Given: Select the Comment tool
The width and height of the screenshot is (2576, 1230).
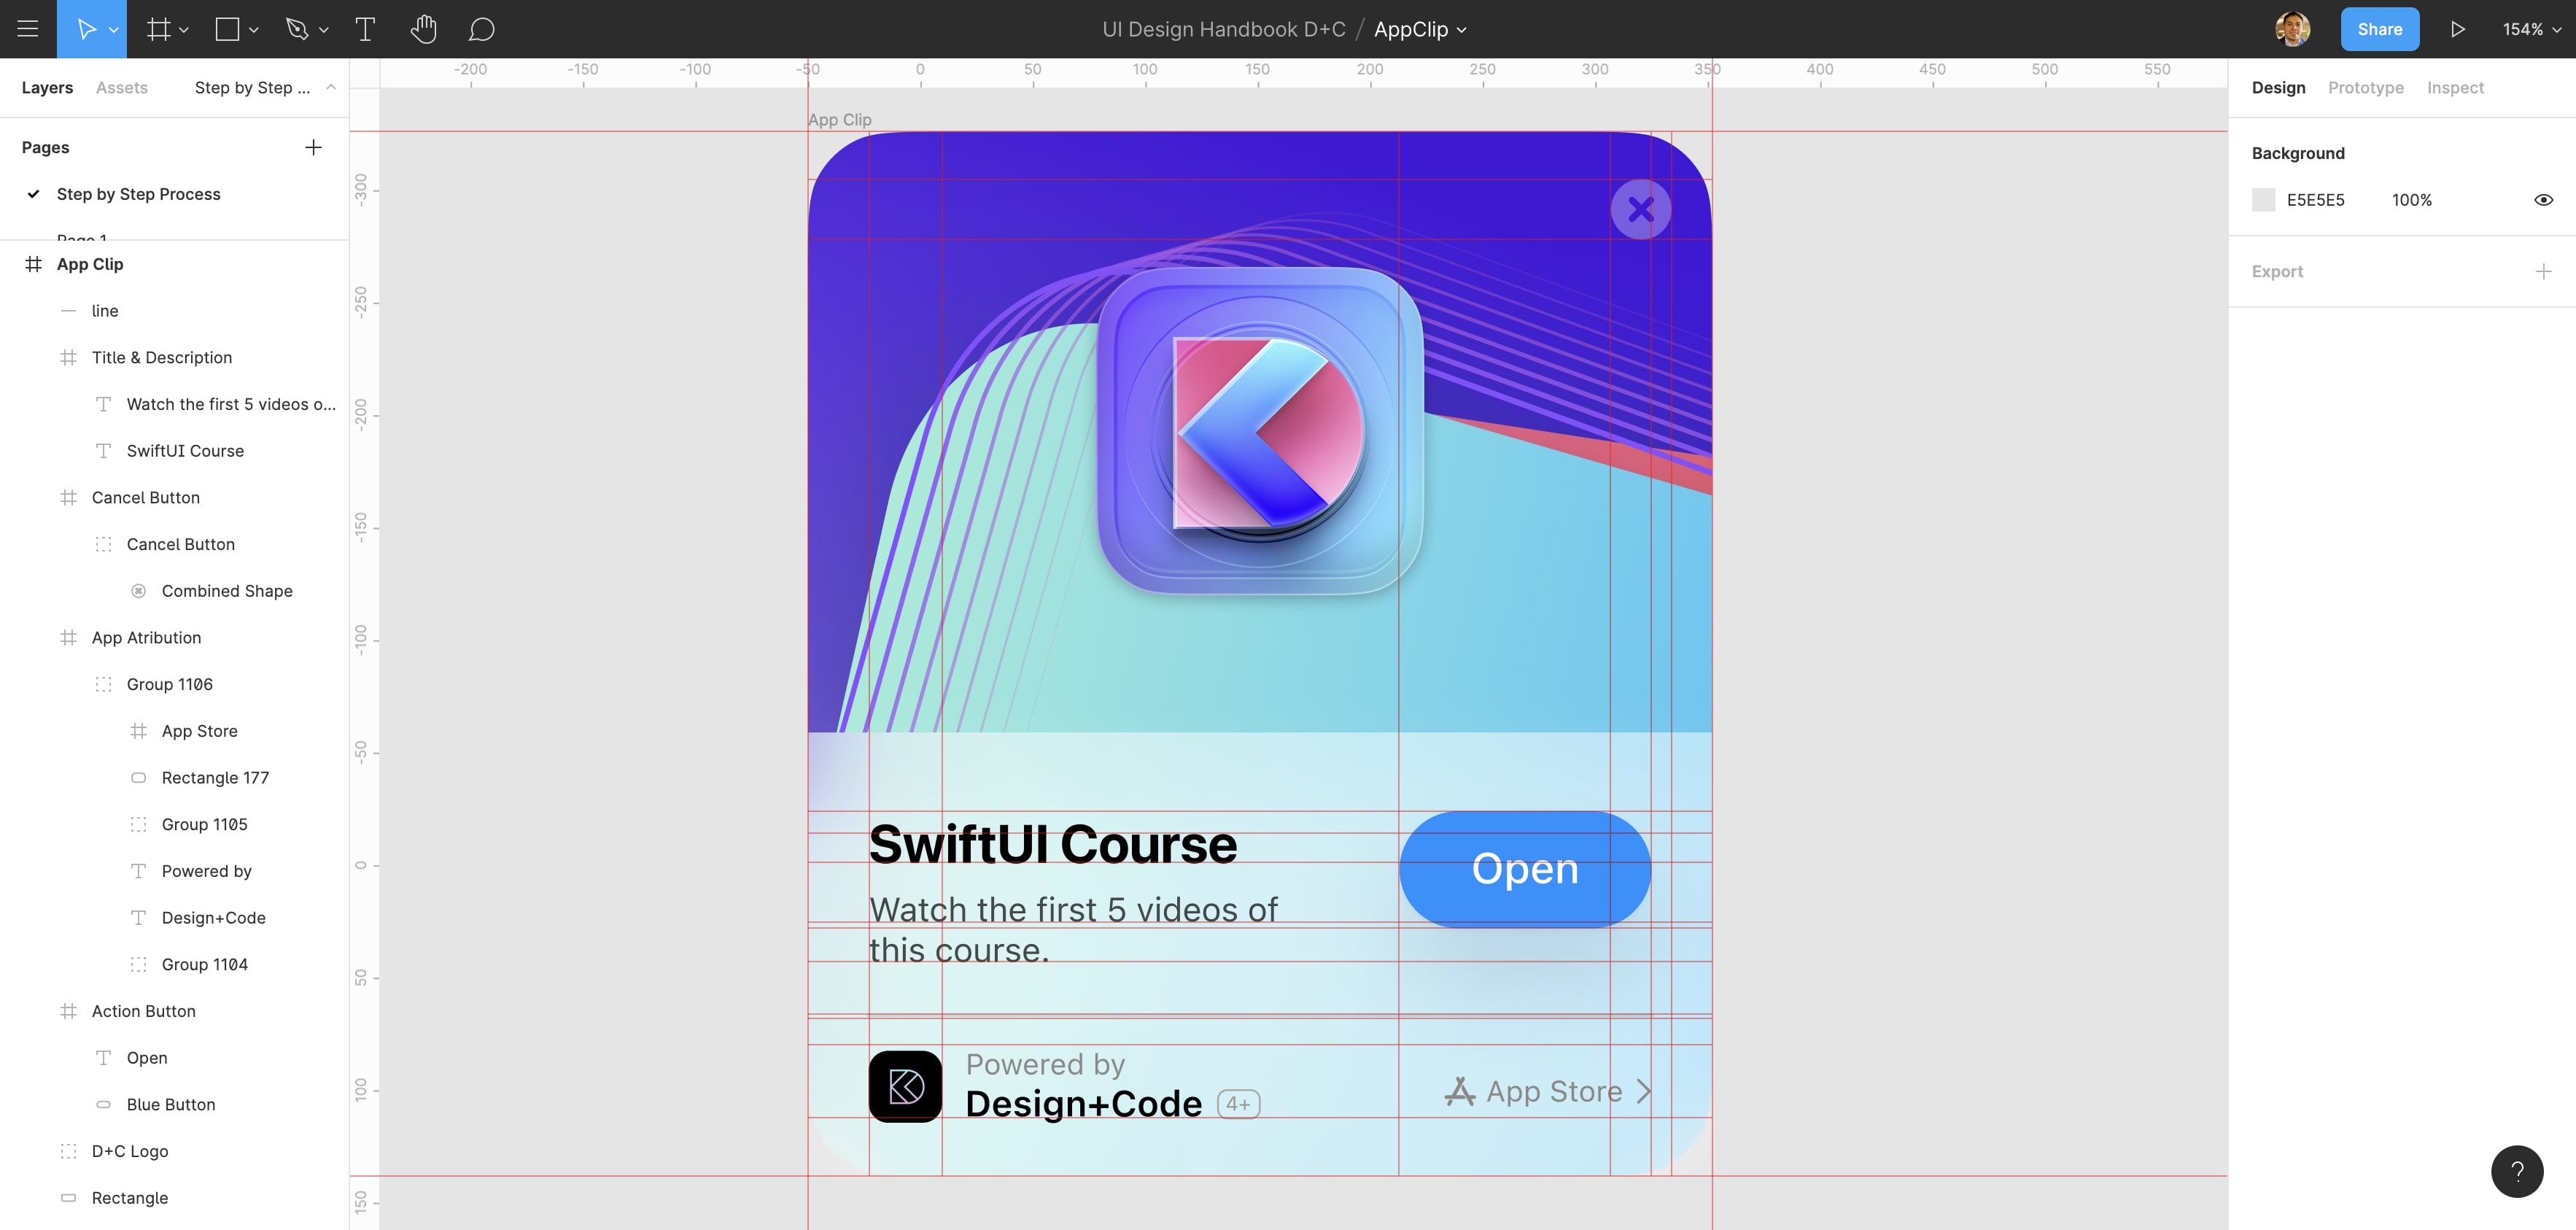Looking at the screenshot, I should point(481,29).
